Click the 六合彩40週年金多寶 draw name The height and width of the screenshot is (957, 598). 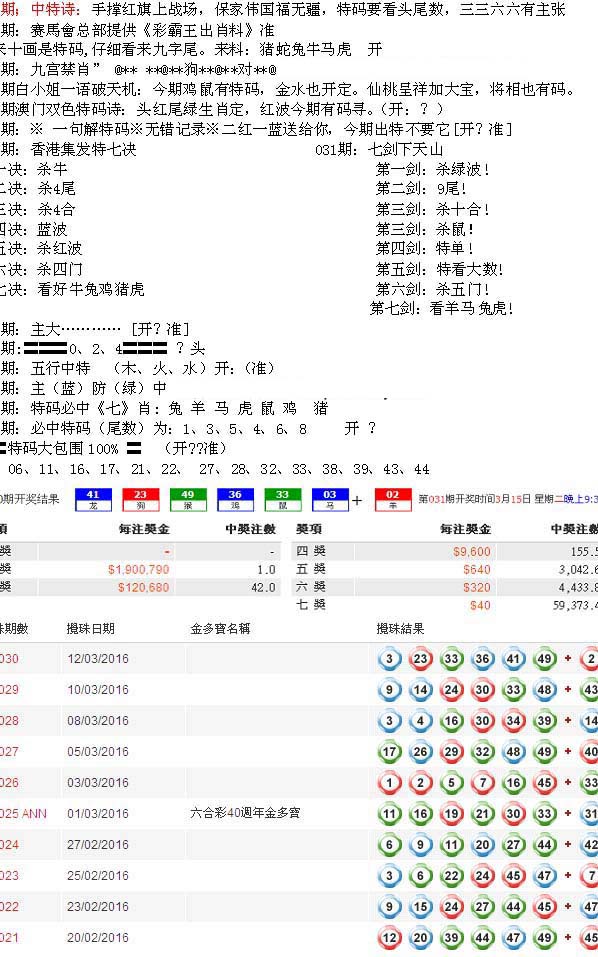pos(245,813)
